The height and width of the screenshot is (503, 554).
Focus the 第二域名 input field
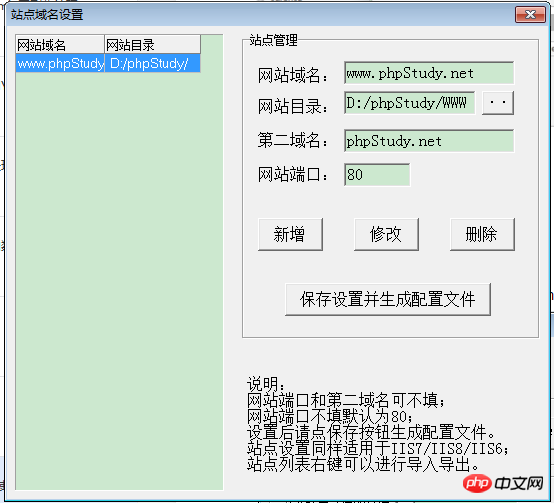click(x=429, y=141)
